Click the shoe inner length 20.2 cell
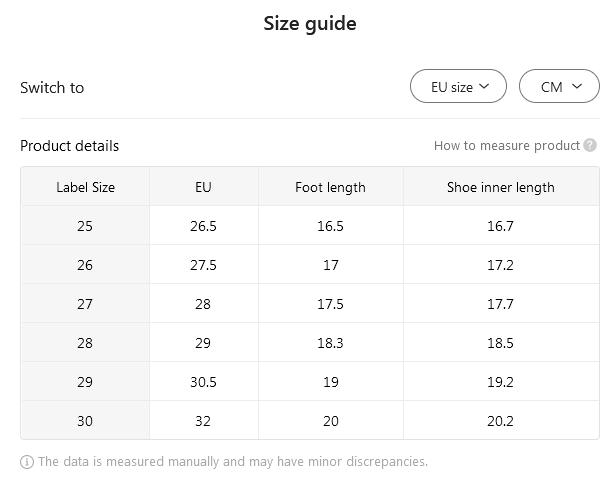610x481 pixels. pos(500,421)
